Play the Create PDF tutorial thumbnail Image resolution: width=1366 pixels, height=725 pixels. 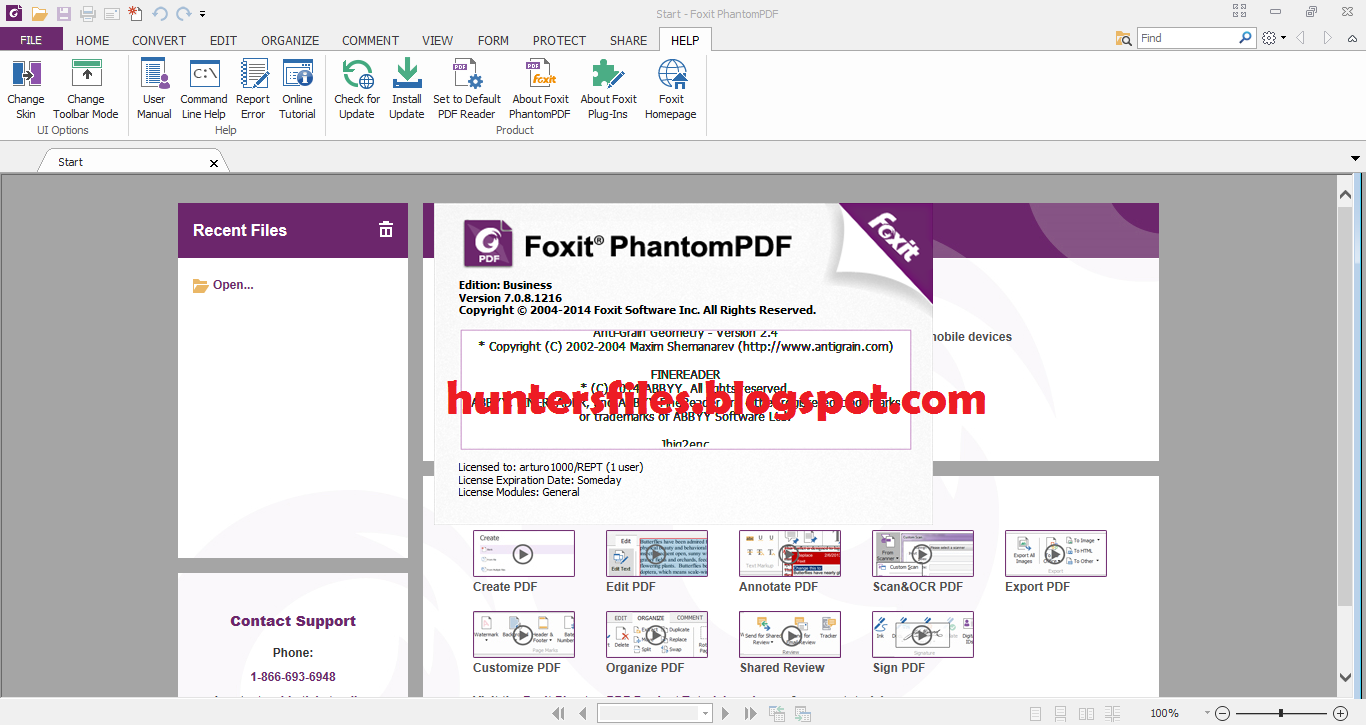pyautogui.click(x=523, y=553)
